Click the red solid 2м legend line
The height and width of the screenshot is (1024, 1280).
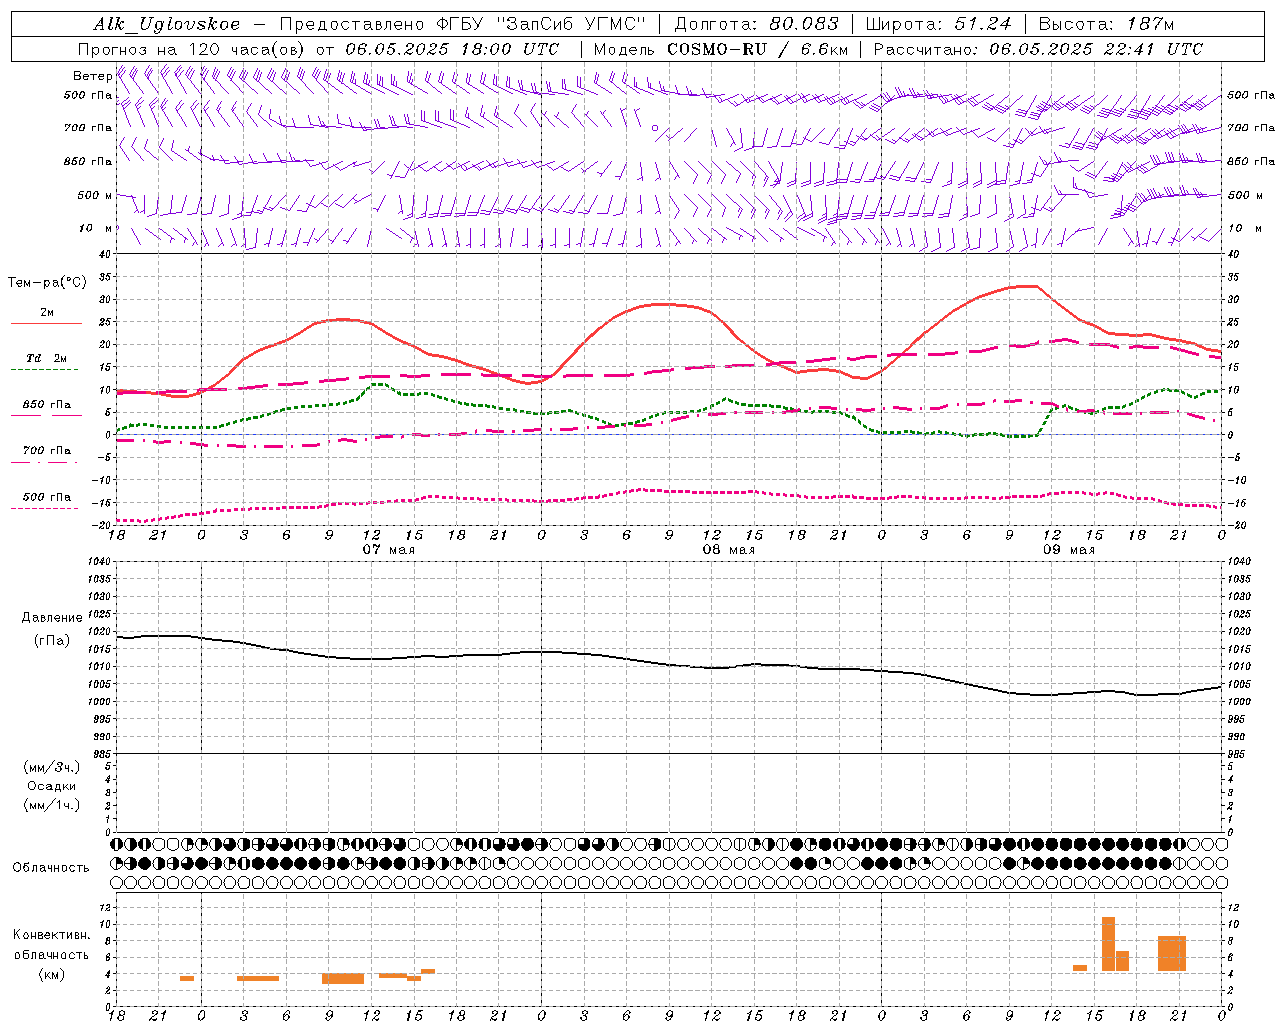[46, 324]
